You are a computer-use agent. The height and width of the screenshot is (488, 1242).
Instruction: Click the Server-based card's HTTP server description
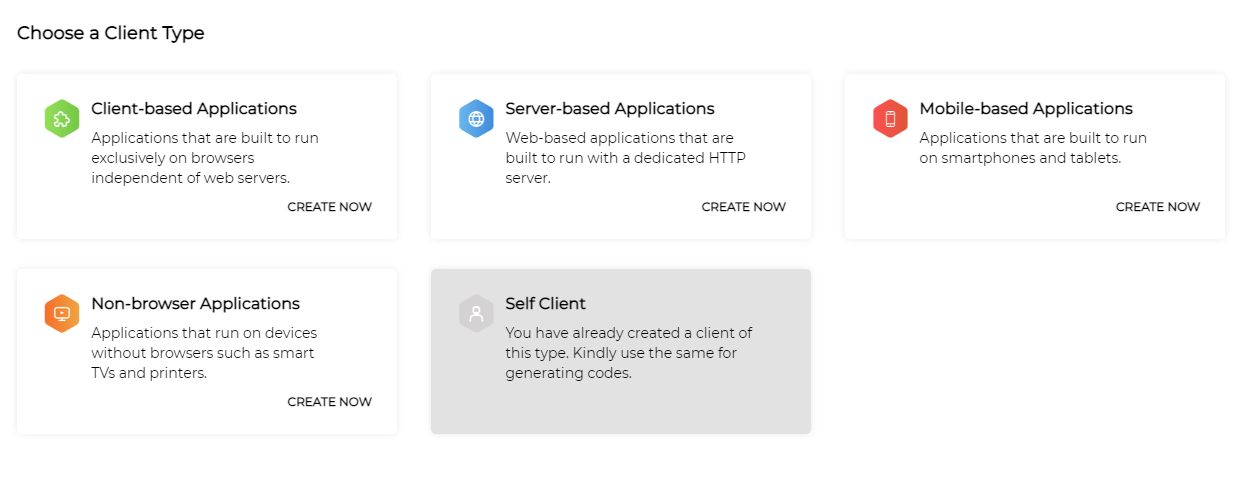coord(625,158)
